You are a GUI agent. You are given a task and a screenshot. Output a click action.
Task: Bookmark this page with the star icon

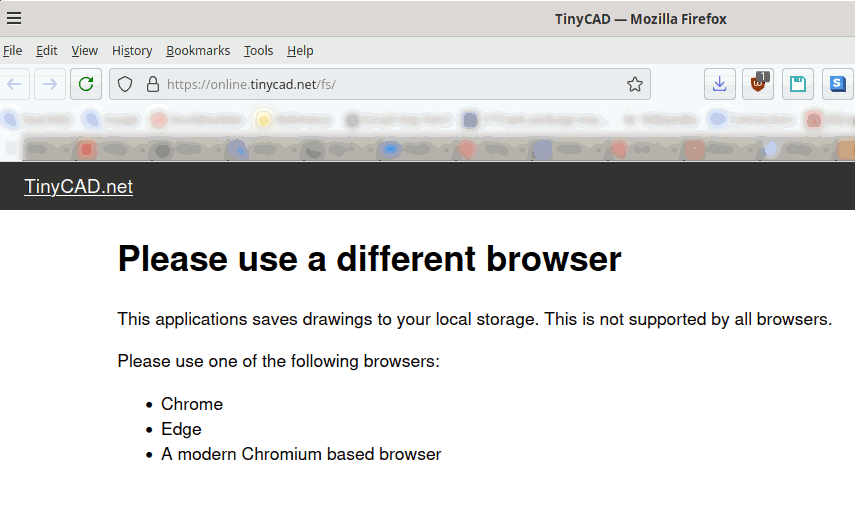635,85
